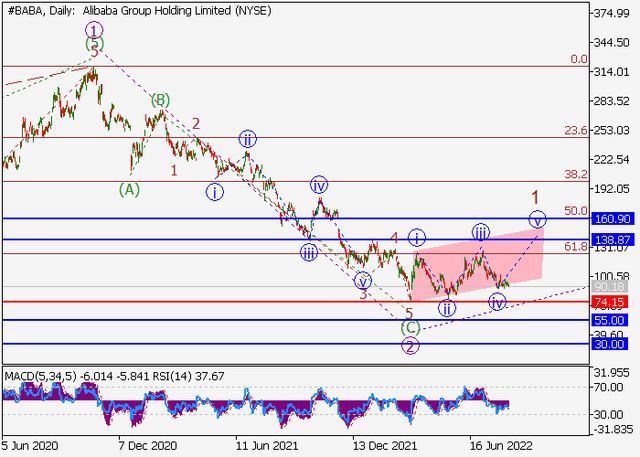Click the blue circled iv above the 50.0 line
The height and width of the screenshot is (457, 640).
point(319,186)
